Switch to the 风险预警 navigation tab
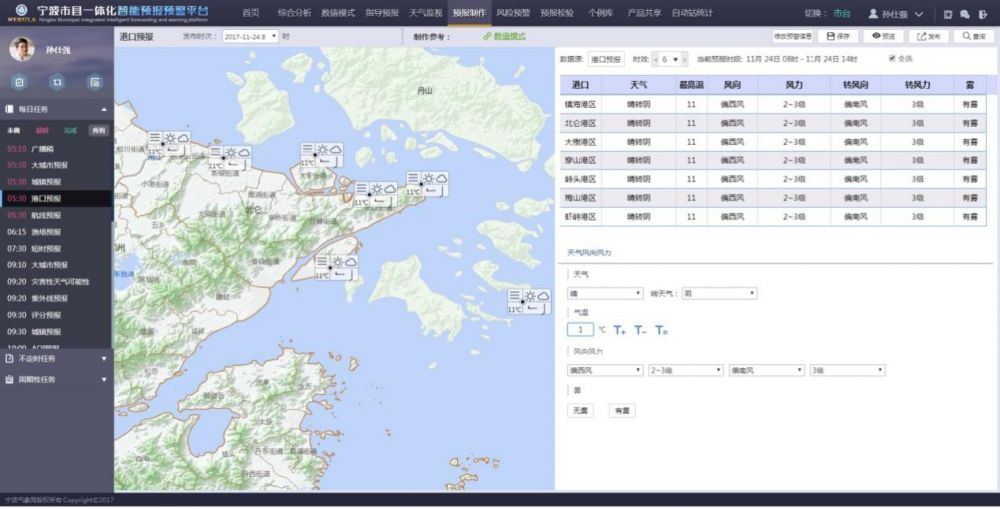This screenshot has width=1000, height=509. [513, 13]
